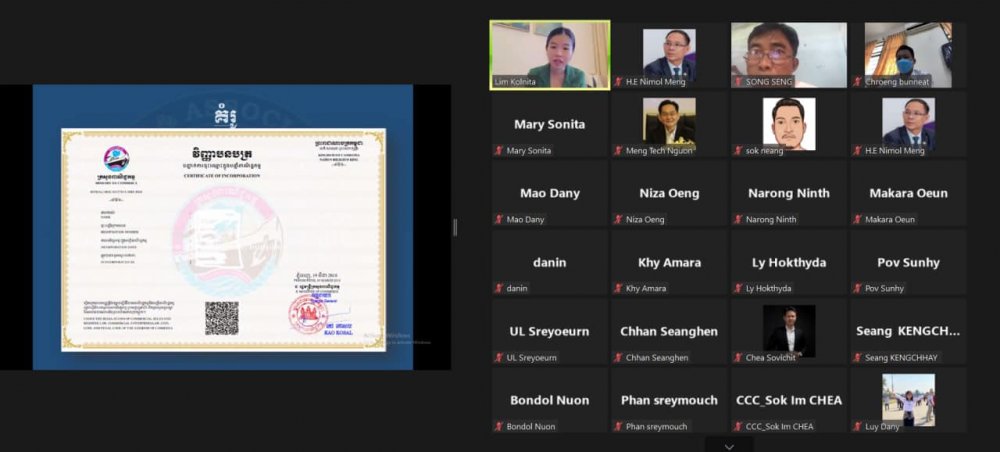This screenshot has height=452, width=1000.
Task: Click Luy Dany's muted microphone icon
Action: point(857,427)
